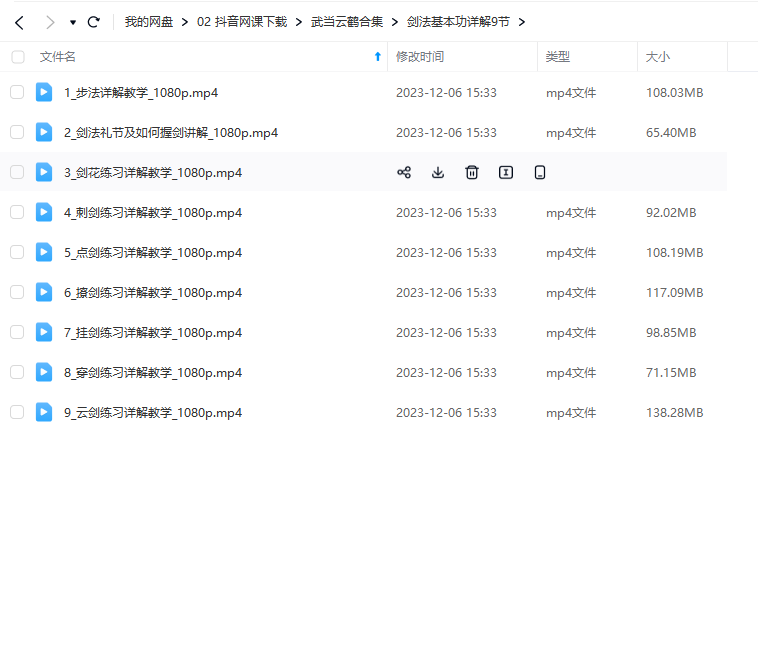Click 剑法基本功详解9节 breadcrumb
The height and width of the screenshot is (657, 758).
[x=458, y=22]
